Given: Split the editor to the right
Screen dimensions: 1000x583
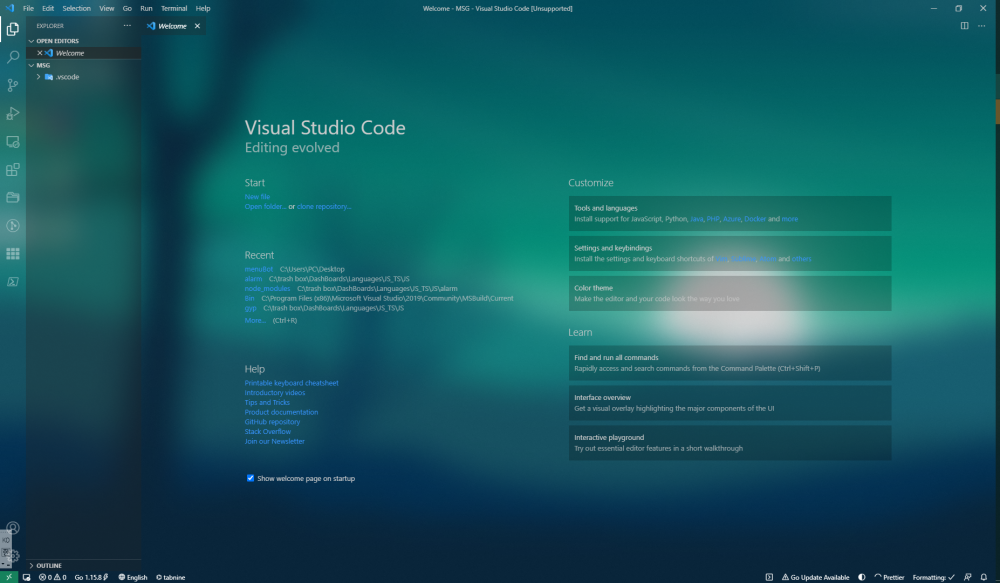Looking at the screenshot, I should pyautogui.click(x=964, y=26).
